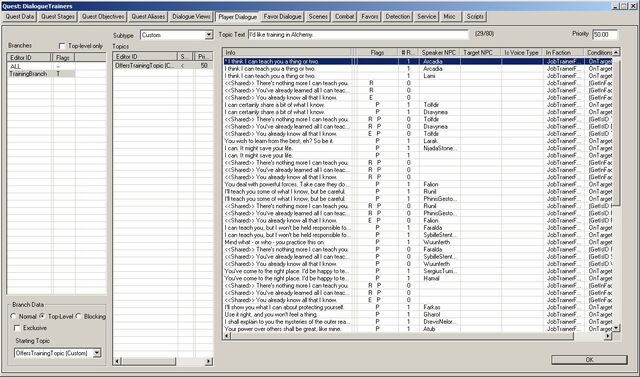Select the 'Your power over others' row
Image resolution: width=640 pixels, height=377 pixels.
418,329
